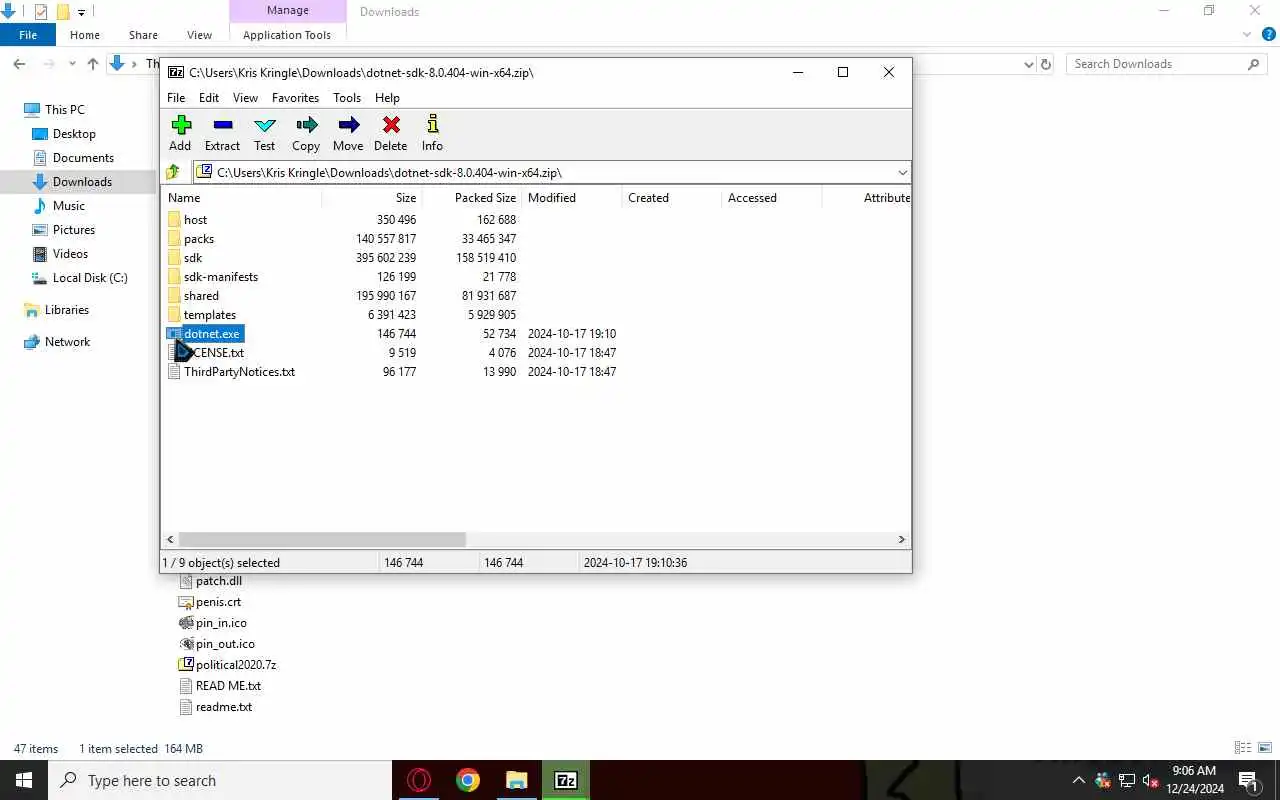
Task: Select Libraries in the navigation pane
Action: pos(67,310)
